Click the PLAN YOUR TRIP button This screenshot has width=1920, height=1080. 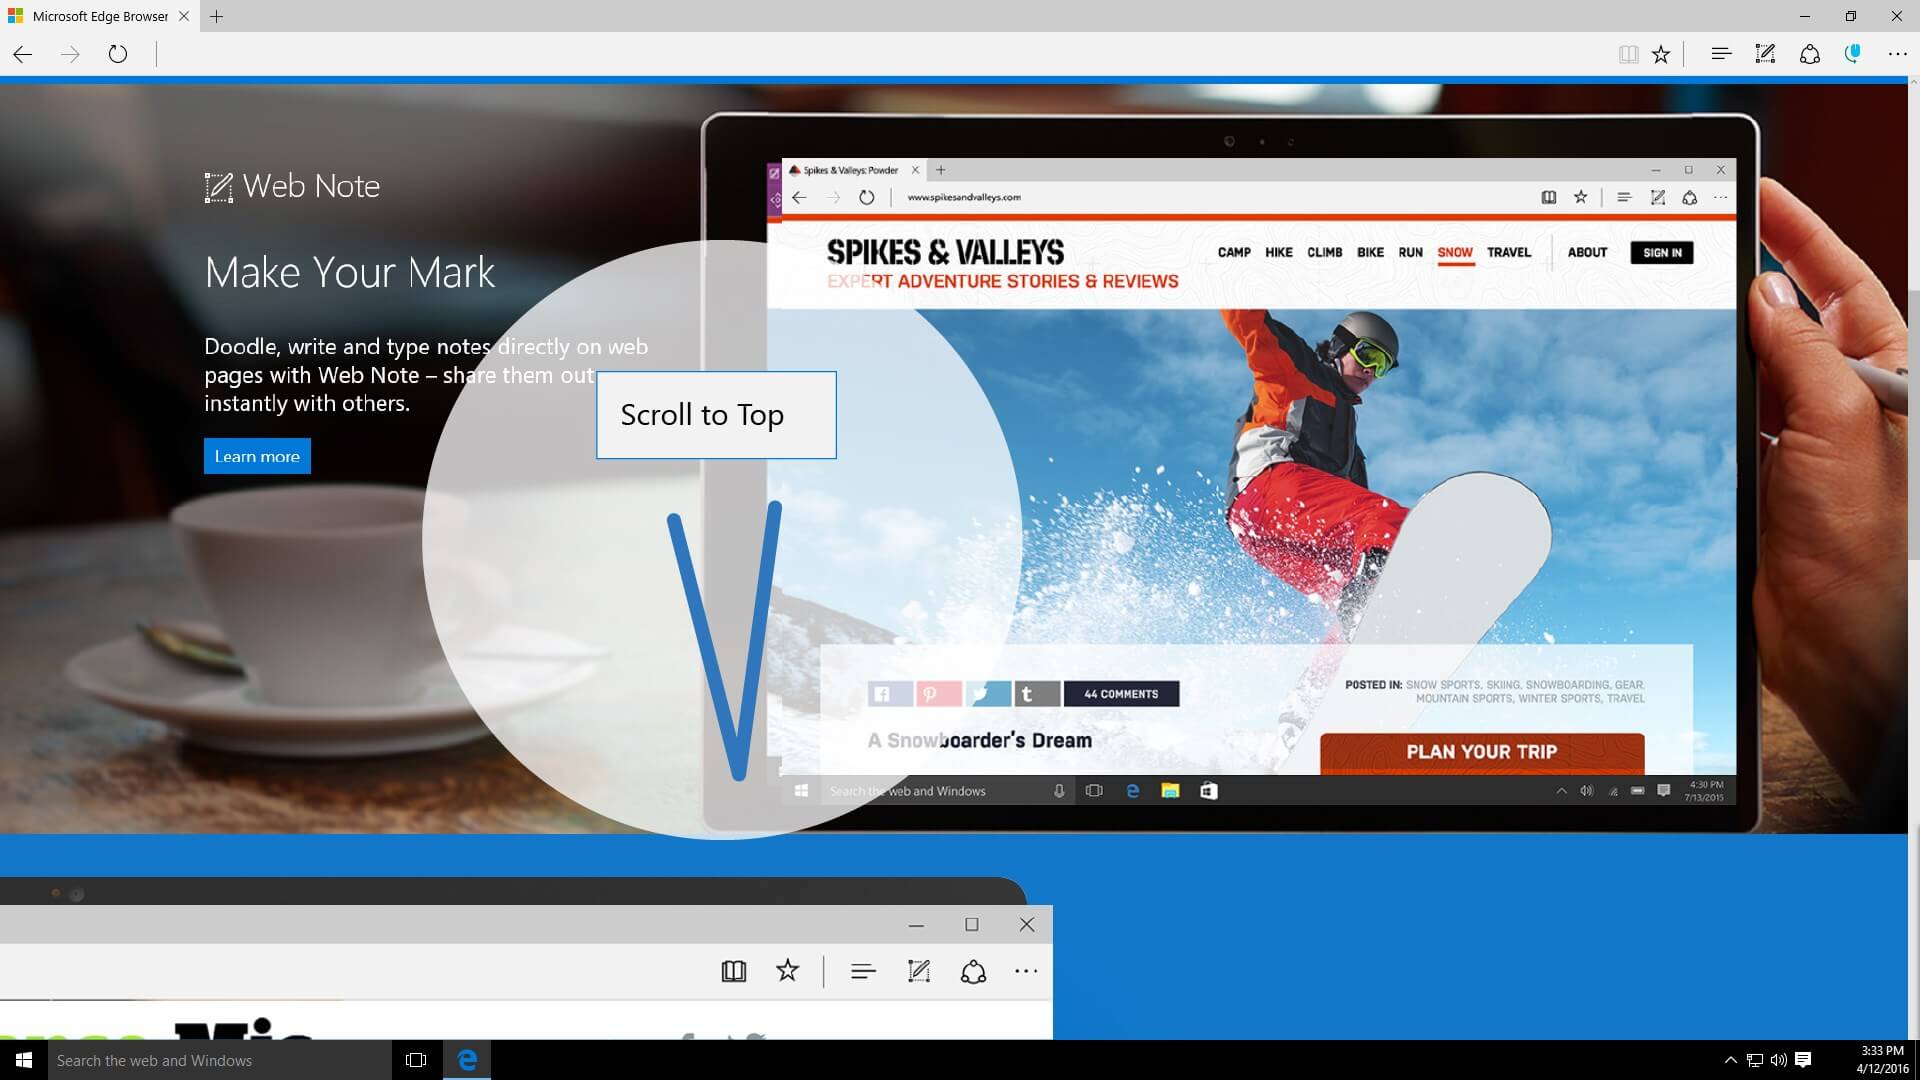point(1482,750)
